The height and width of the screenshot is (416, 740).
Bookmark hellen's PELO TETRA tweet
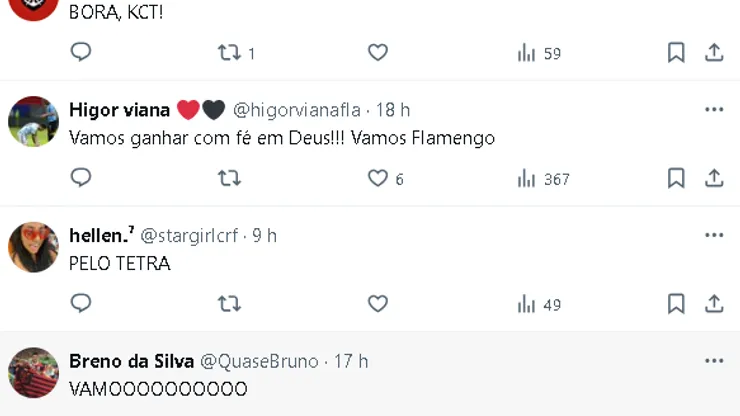pyautogui.click(x=676, y=303)
